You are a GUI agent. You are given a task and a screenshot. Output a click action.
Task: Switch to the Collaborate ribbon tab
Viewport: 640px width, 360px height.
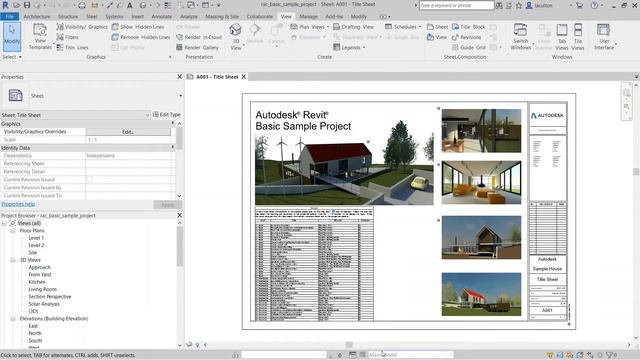260,16
